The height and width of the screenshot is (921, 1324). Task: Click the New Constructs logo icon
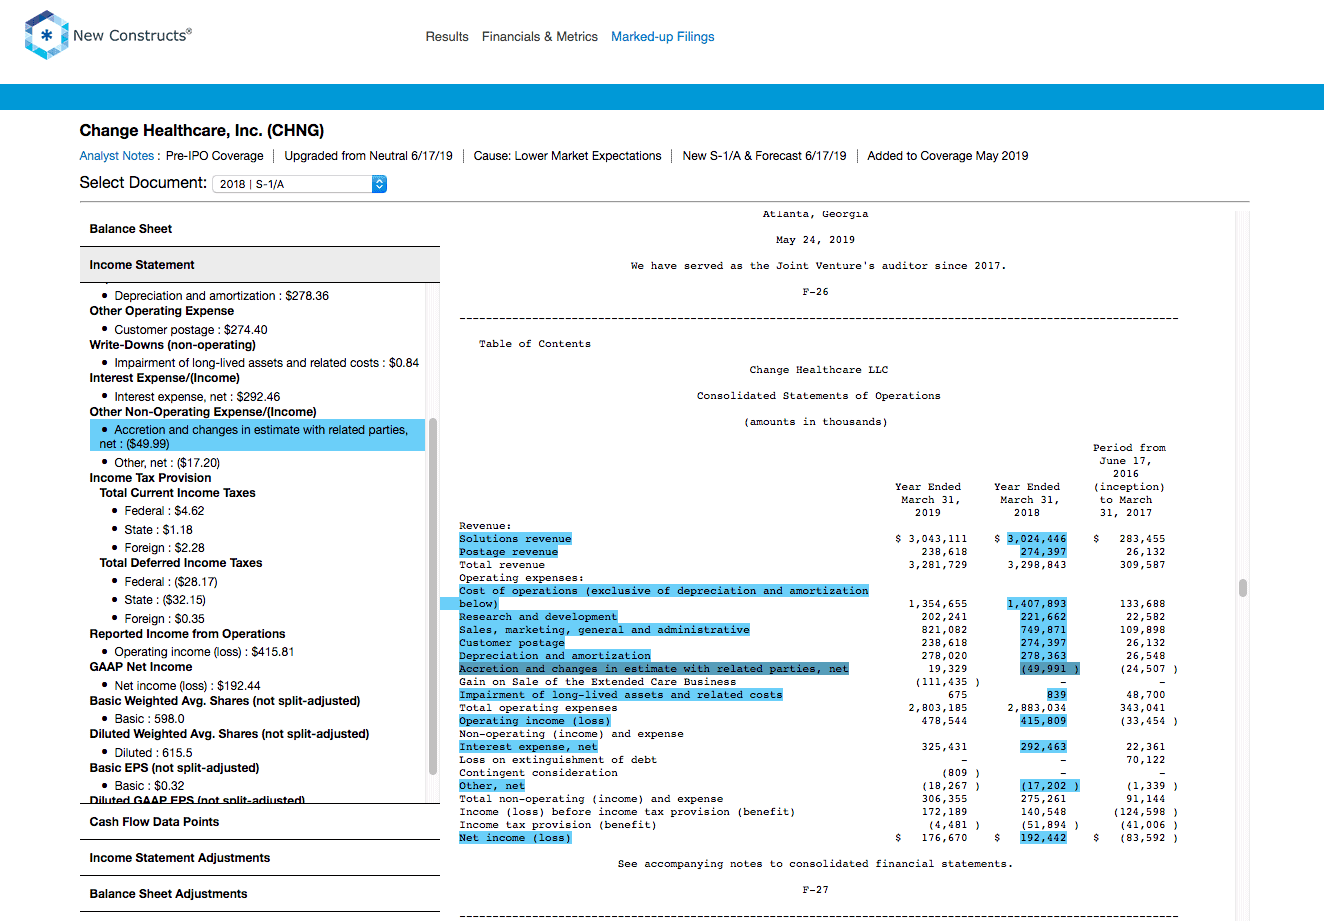(x=46, y=36)
